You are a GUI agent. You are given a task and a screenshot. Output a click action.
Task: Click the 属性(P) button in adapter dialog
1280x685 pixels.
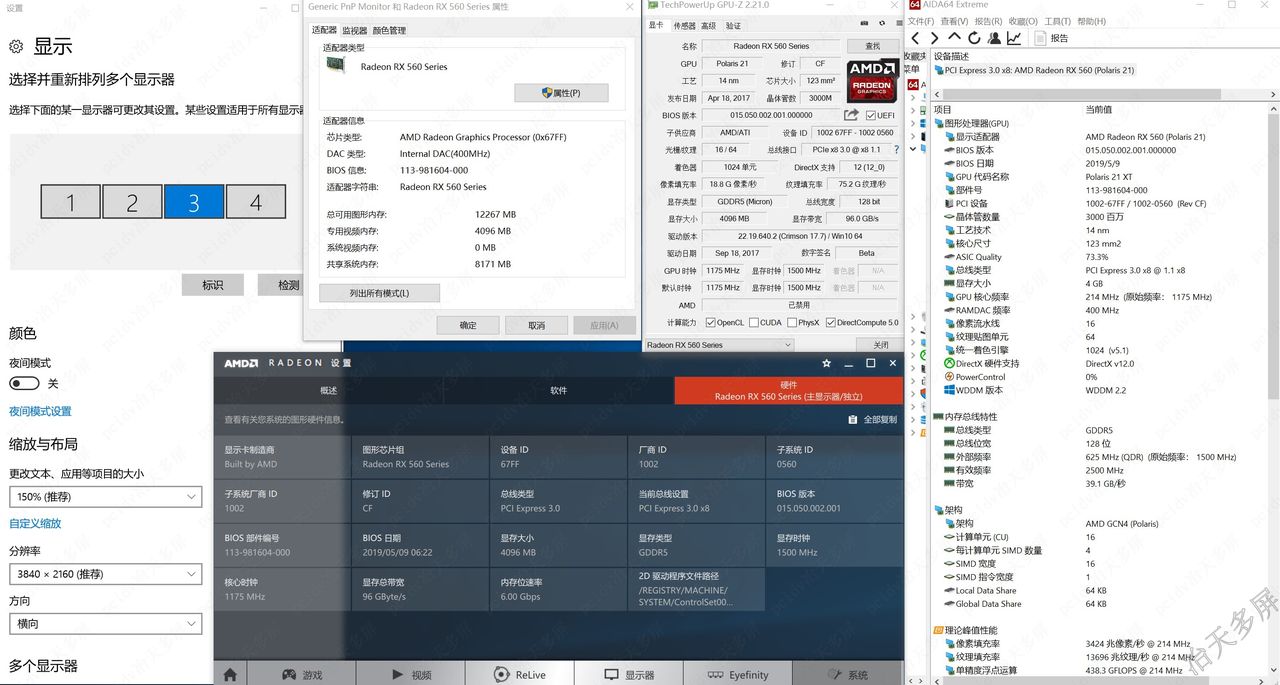point(561,92)
